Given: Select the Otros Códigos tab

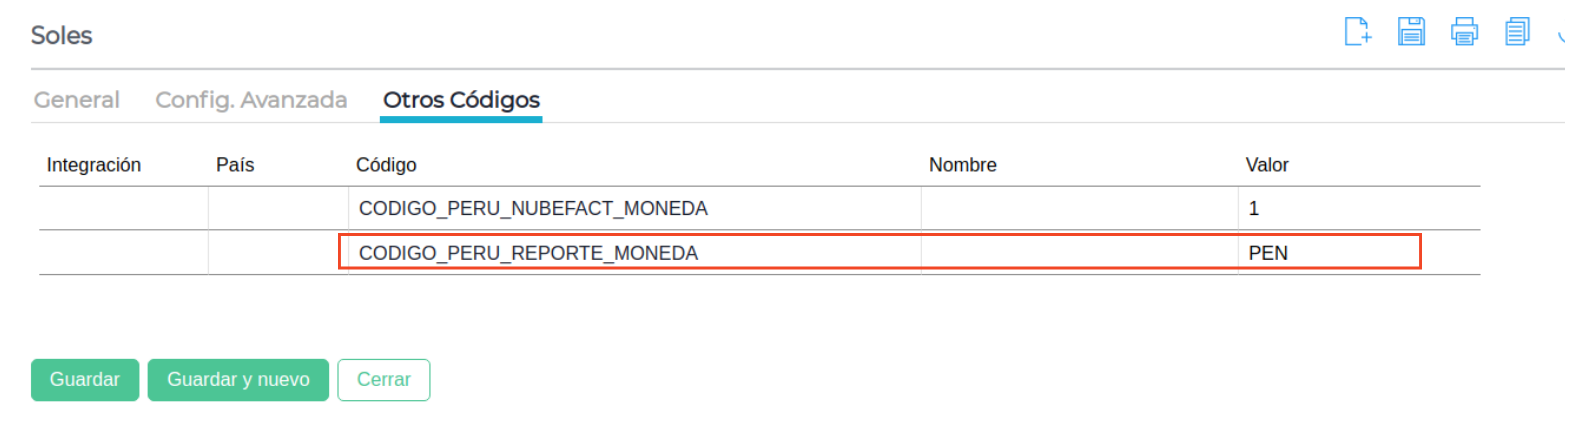Looking at the screenshot, I should click(461, 100).
